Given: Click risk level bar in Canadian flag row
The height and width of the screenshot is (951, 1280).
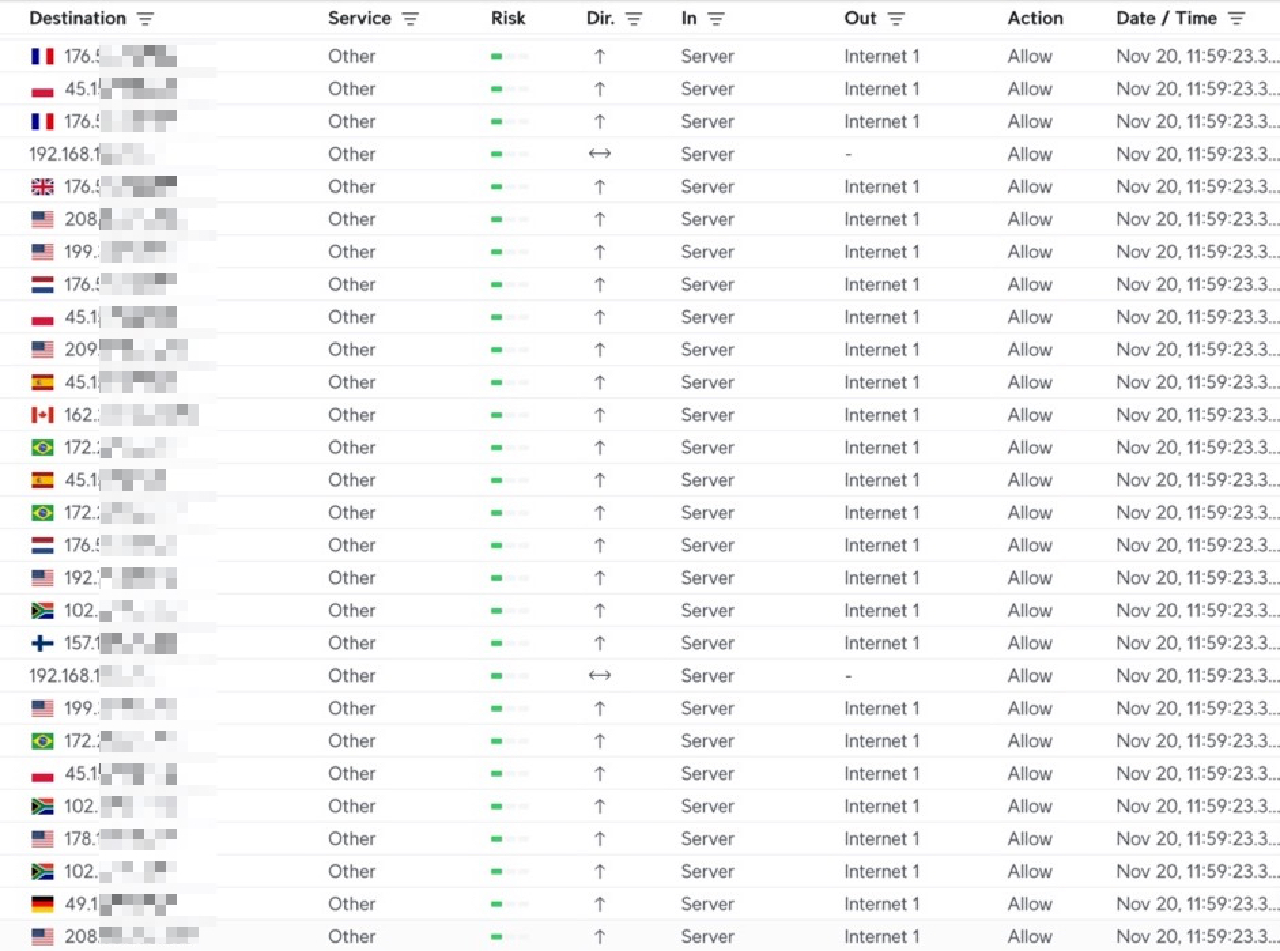Looking at the screenshot, I should (509, 415).
